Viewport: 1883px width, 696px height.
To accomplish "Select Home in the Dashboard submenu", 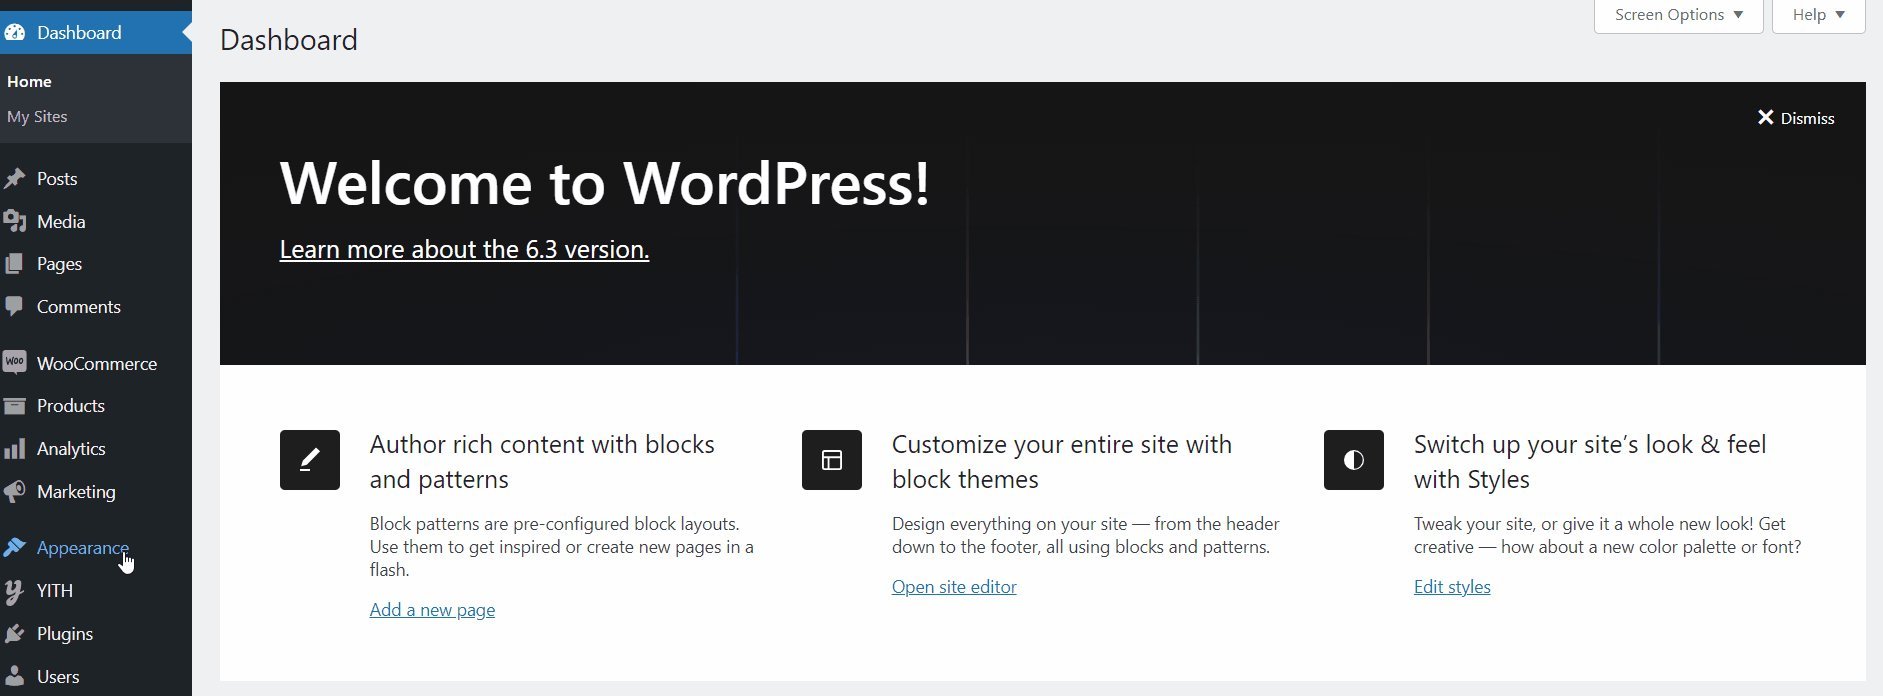I will click(x=29, y=82).
